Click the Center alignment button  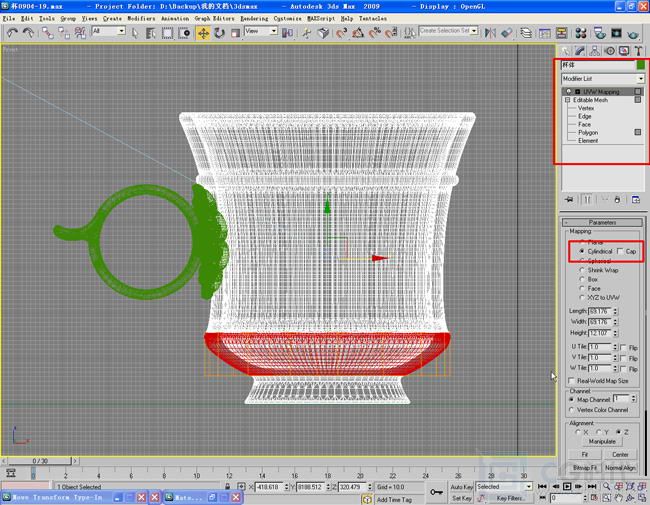pos(620,454)
